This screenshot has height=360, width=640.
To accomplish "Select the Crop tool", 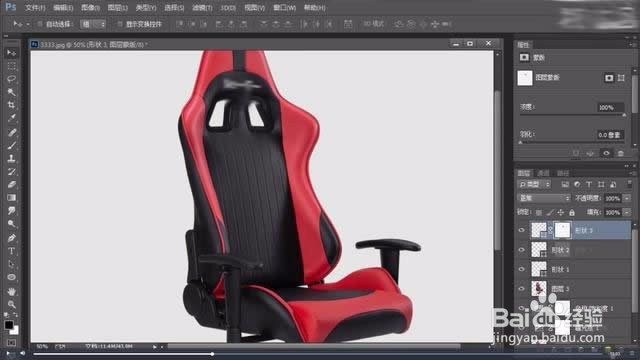I will [x=11, y=105].
